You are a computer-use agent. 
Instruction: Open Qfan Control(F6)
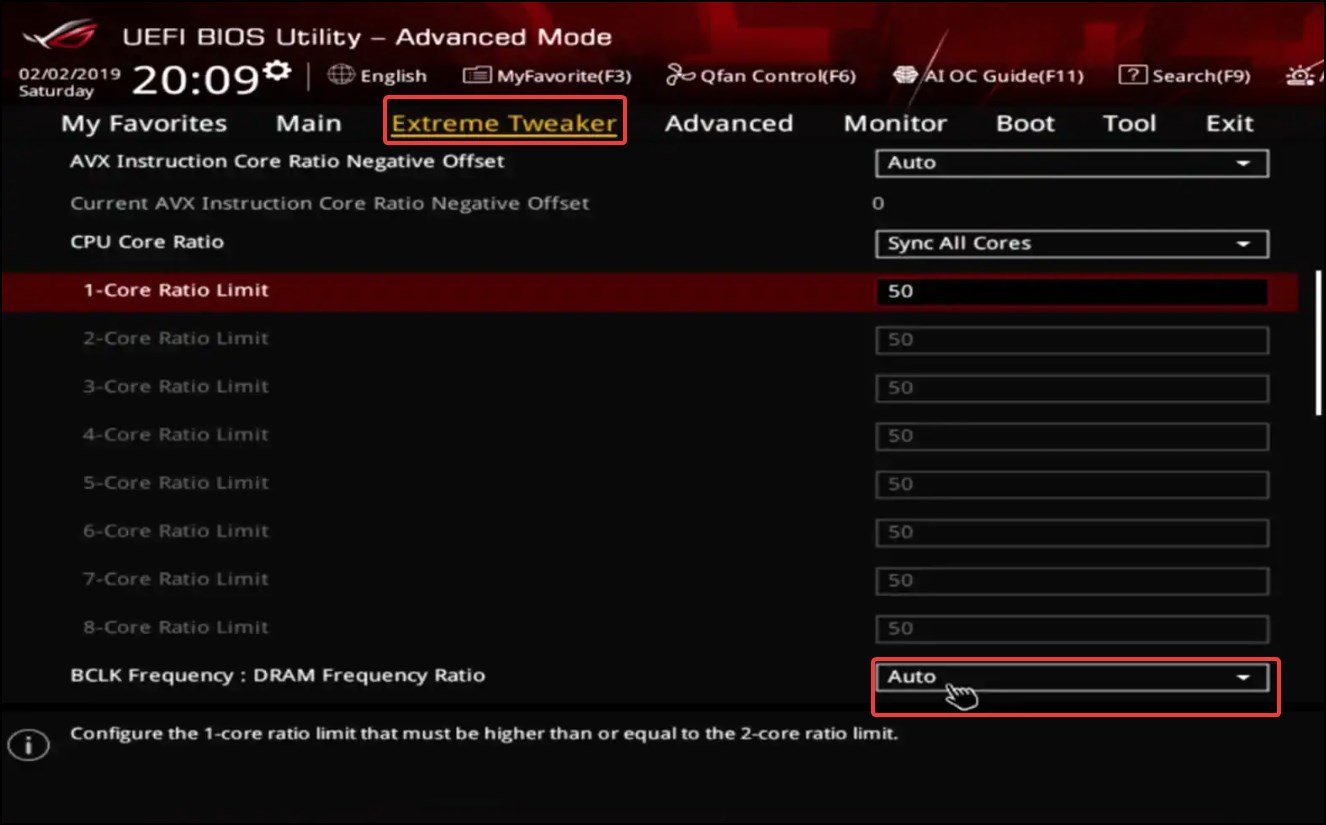(x=761, y=75)
